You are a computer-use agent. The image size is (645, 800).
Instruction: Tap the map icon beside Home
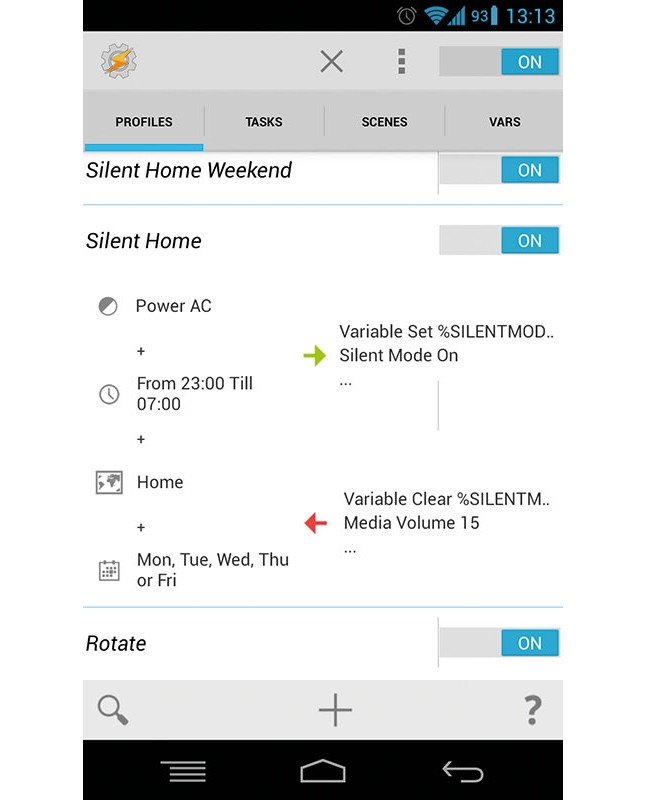pyautogui.click(x=109, y=482)
